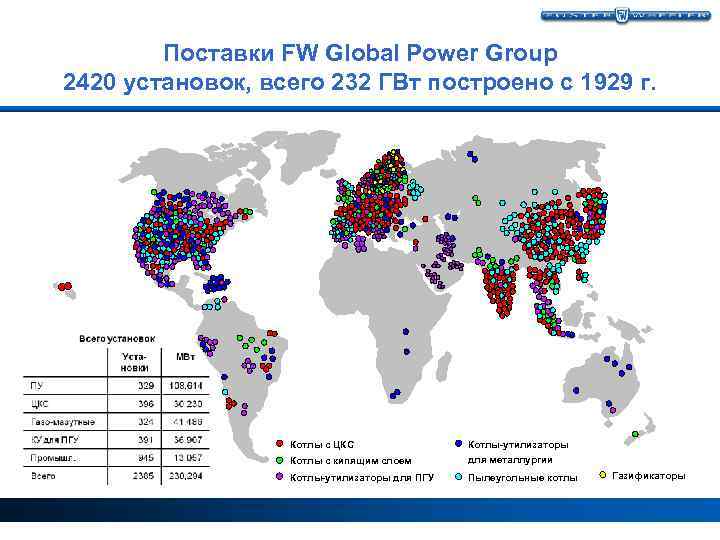
Task: Click the 'КУ для ПГУ' row label
Action: [x=55, y=440]
